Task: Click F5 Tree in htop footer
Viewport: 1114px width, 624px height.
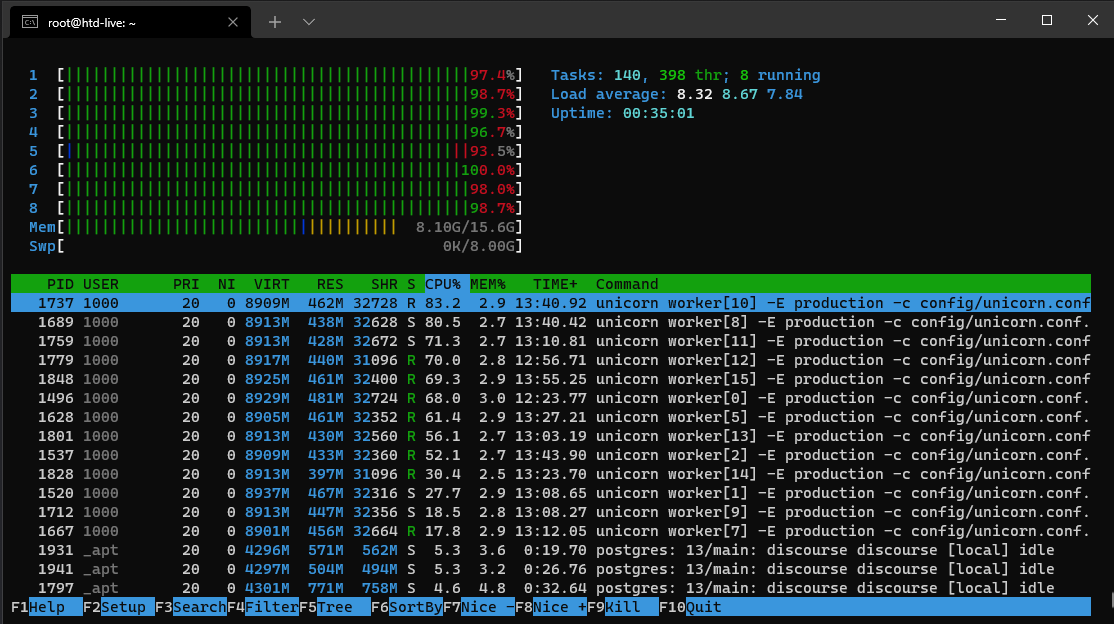Action: coord(335,607)
